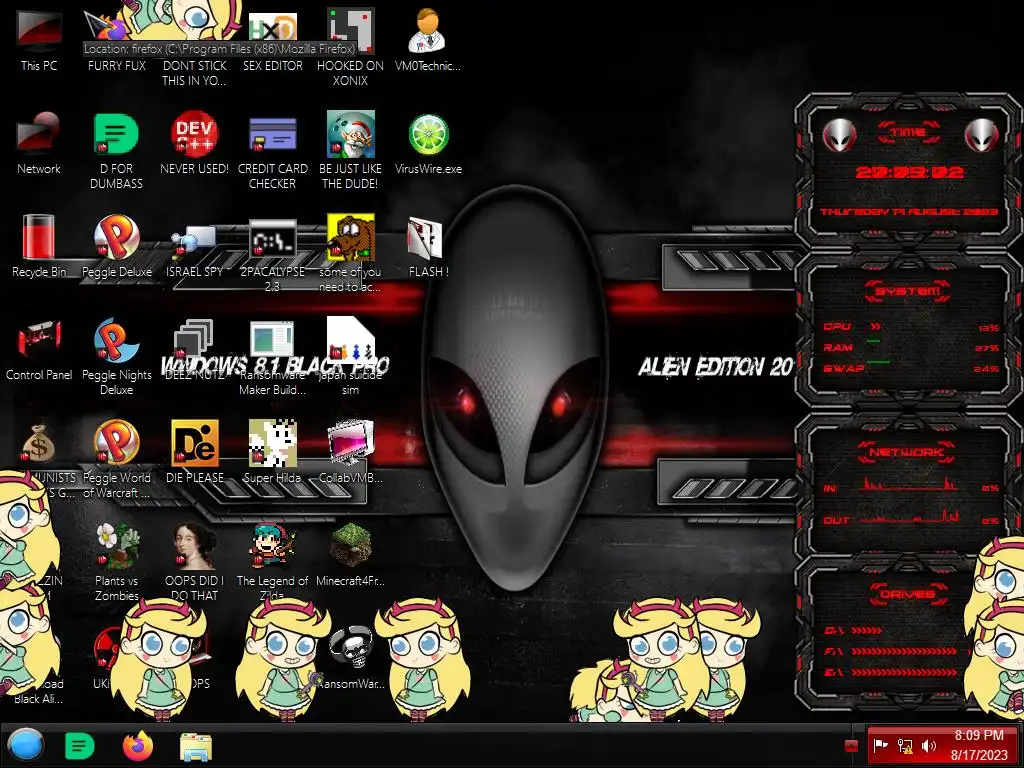The width and height of the screenshot is (1024, 768).
Task: Open the Recycle Bin
Action: [39, 247]
